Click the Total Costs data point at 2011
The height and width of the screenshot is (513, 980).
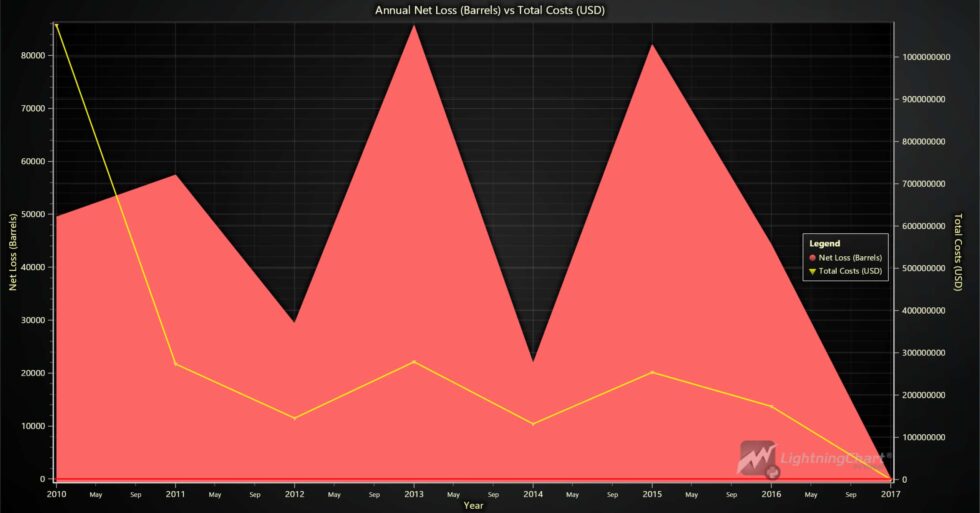click(176, 364)
